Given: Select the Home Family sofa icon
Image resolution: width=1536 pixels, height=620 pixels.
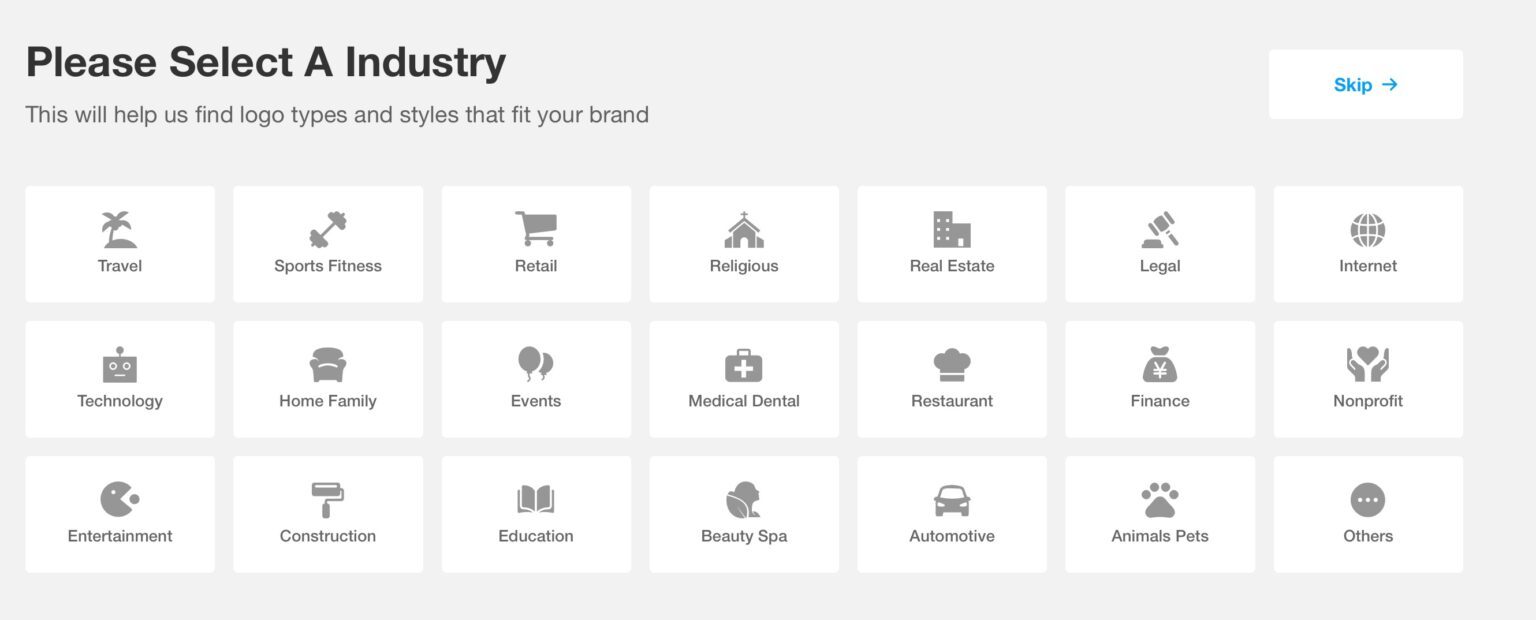Looking at the screenshot, I should point(328,365).
